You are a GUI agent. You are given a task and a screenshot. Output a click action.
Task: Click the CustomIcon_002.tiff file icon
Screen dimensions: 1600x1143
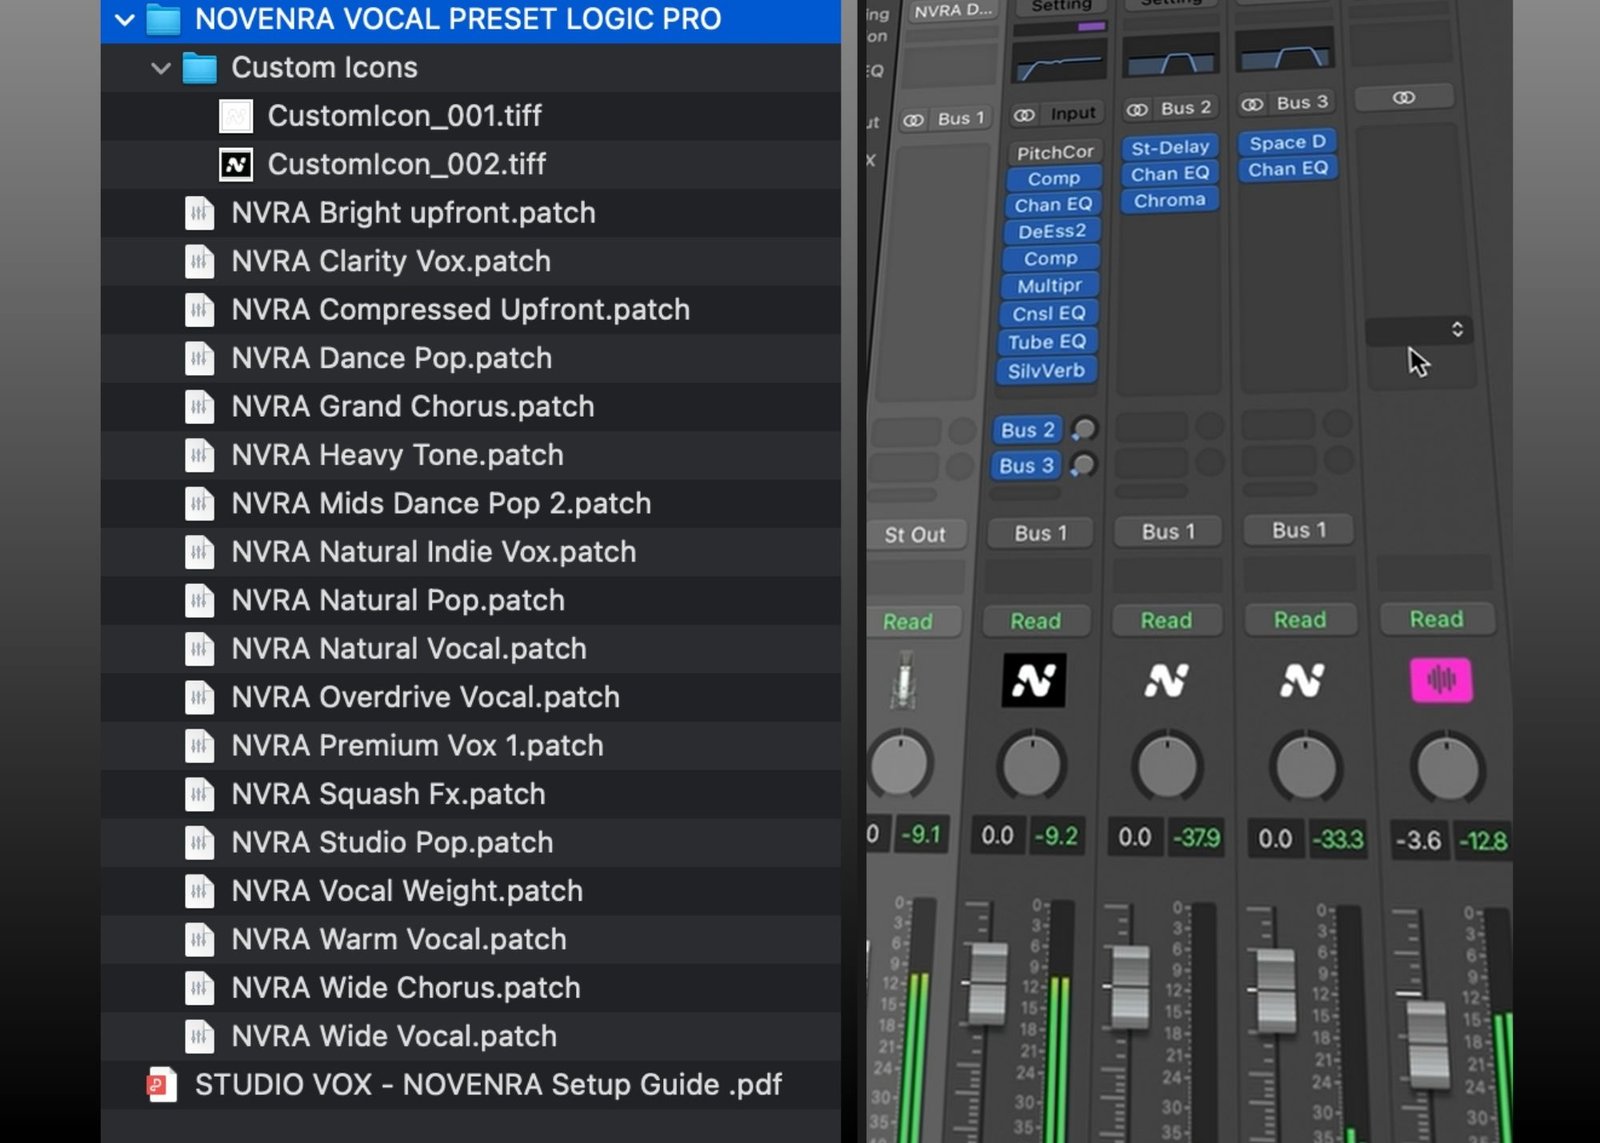tap(236, 164)
